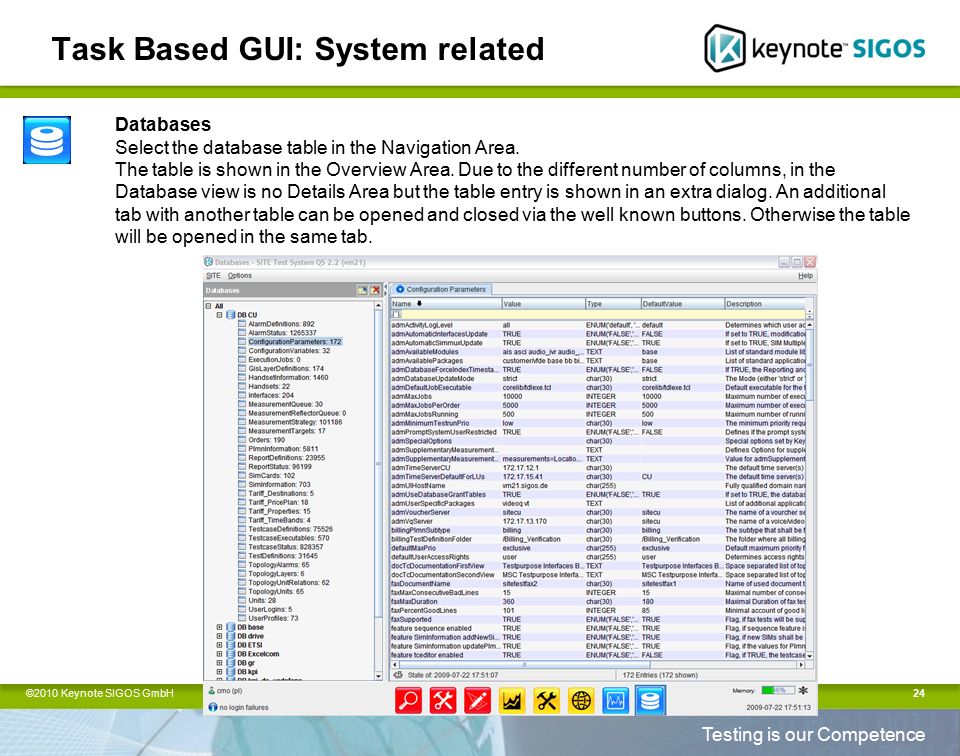960x756 pixels.
Task: Click the large blue Databases icon on the slide
Action: click(x=47, y=140)
